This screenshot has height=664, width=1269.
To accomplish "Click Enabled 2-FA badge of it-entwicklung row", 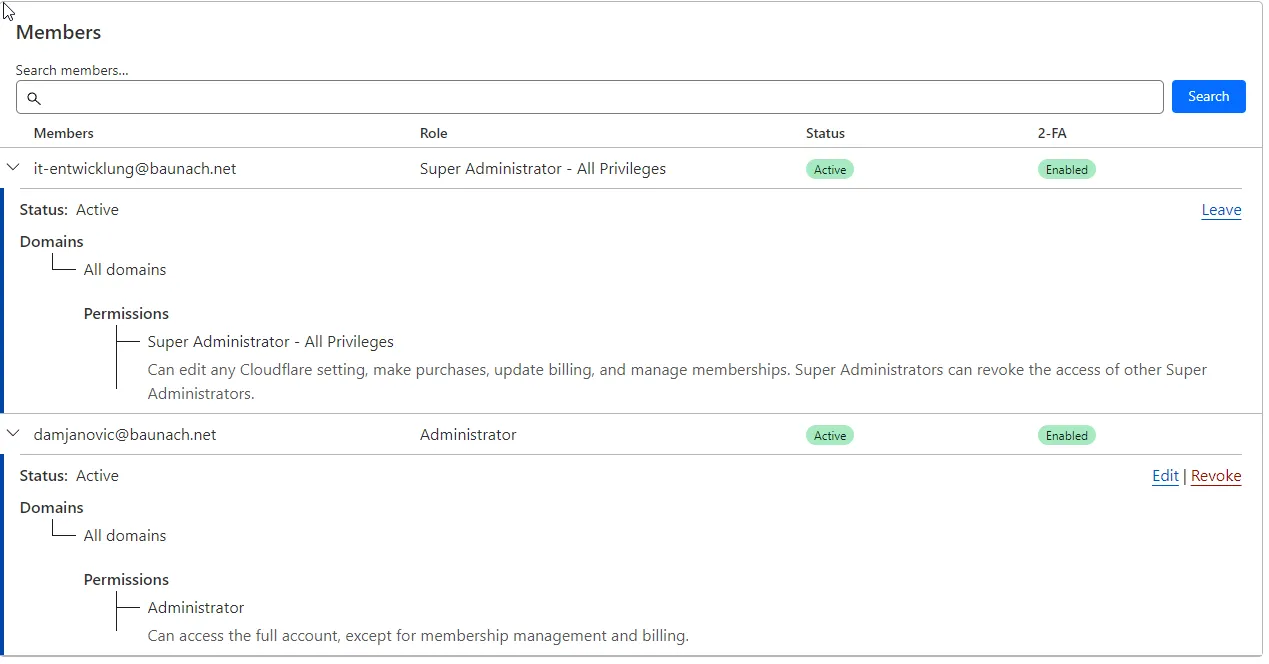I will click(1066, 170).
